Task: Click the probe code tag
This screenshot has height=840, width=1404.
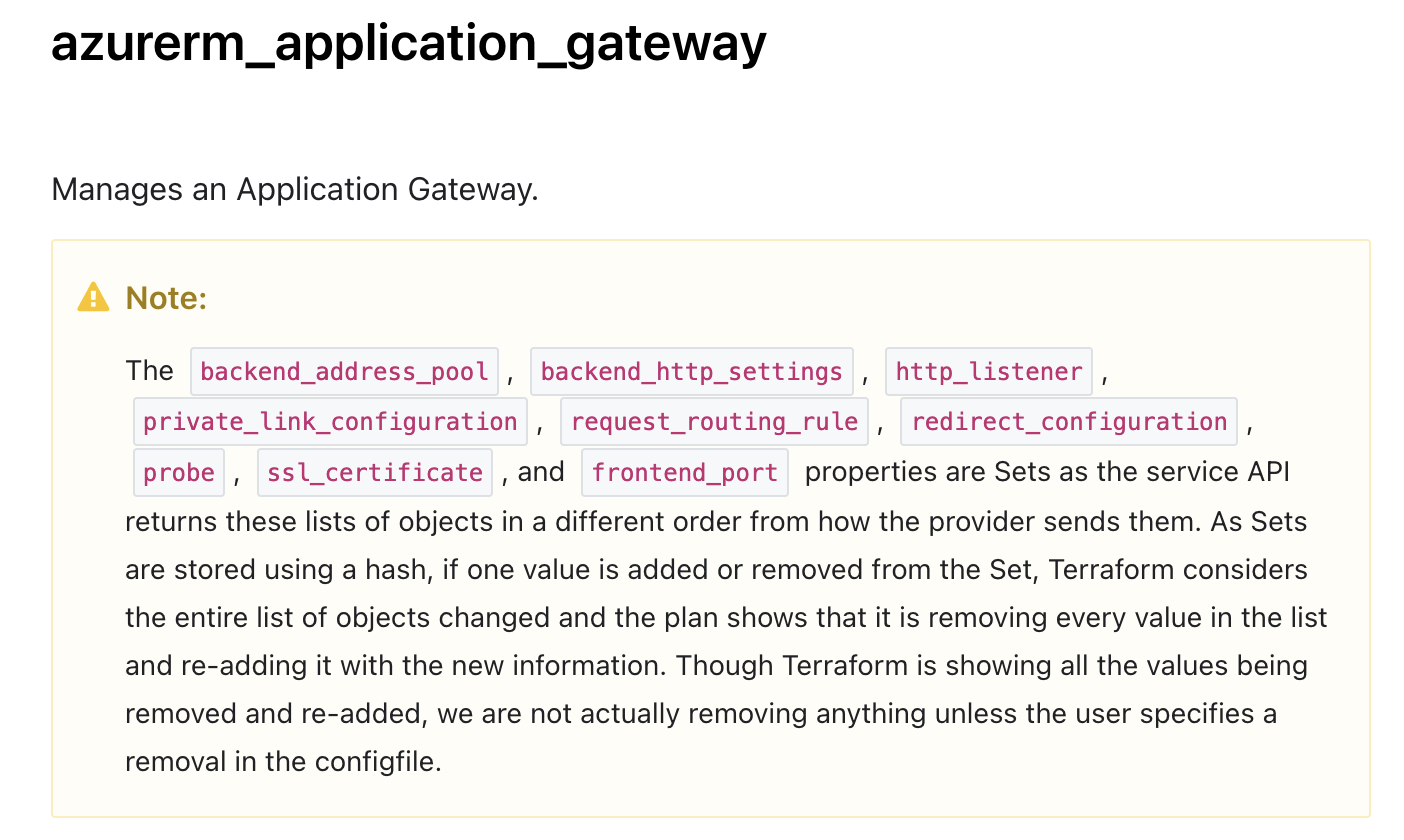Action: 179,472
